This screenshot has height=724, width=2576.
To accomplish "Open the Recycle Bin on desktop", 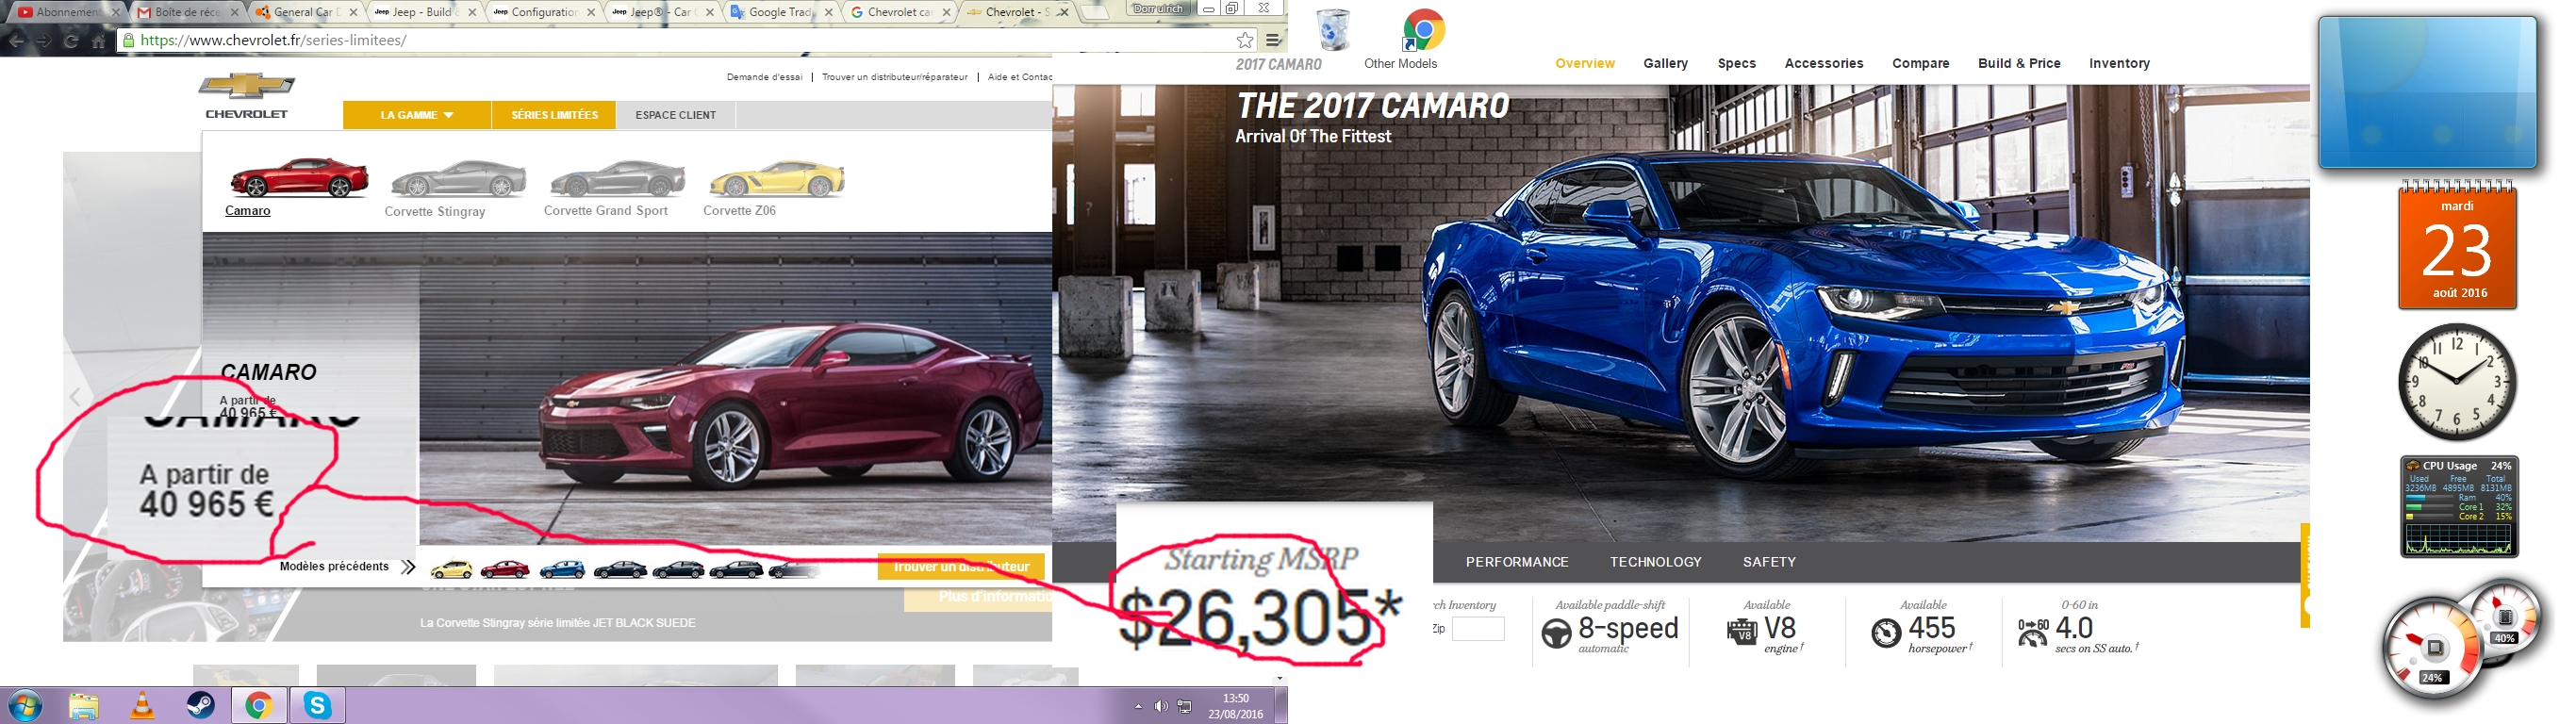I will [1333, 29].
